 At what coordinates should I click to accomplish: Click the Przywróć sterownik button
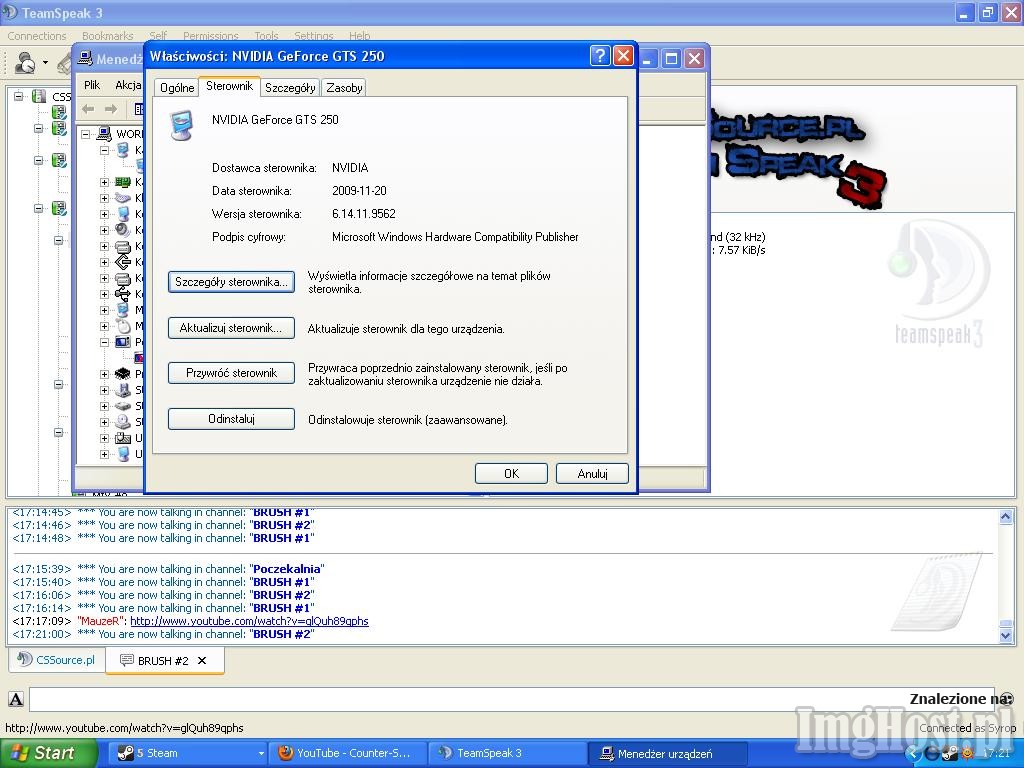[x=231, y=373]
